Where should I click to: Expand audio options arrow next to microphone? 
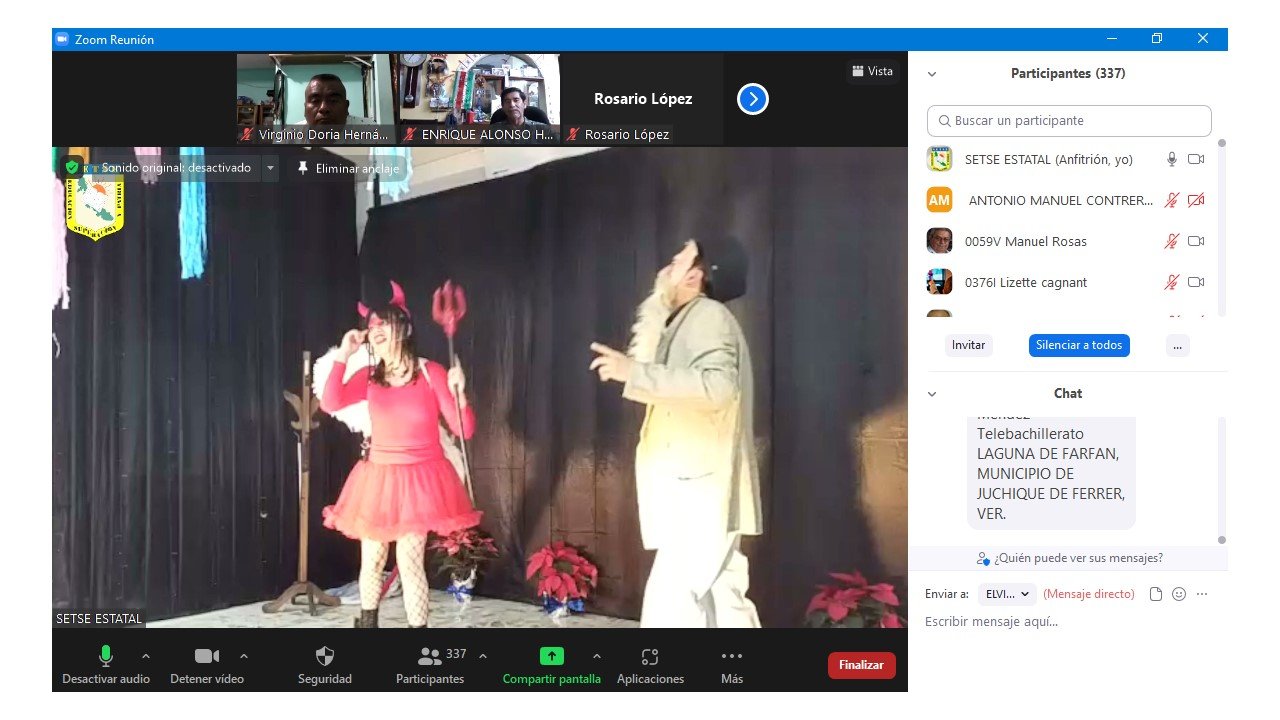pyautogui.click(x=146, y=656)
